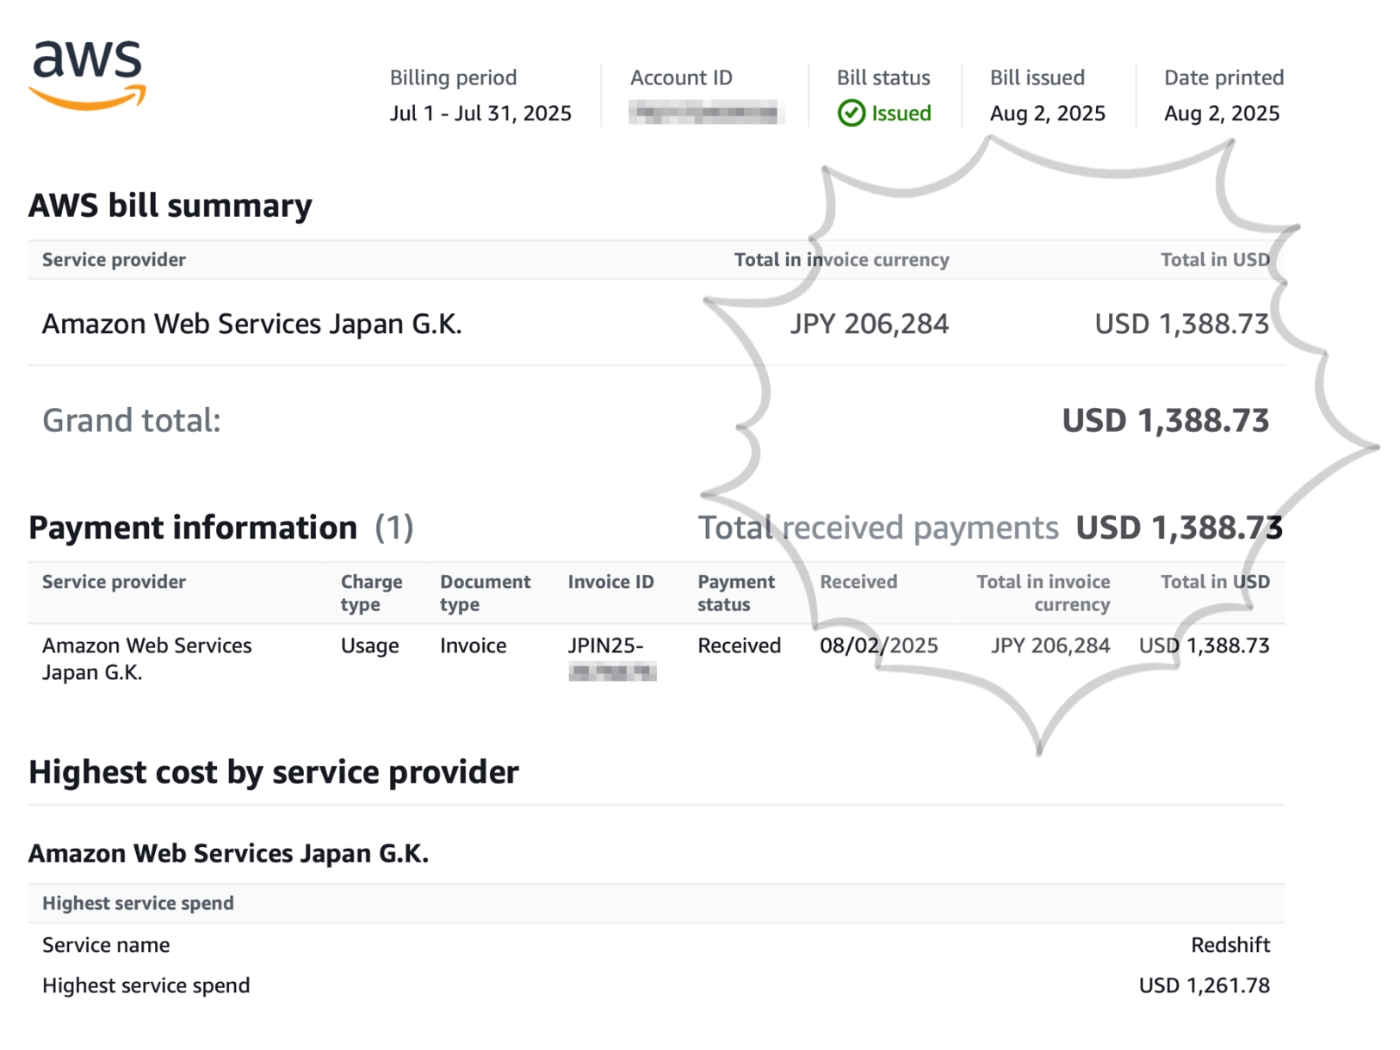Click 'USD 1,388.73' in the bill summary row
The height and width of the screenshot is (1050, 1400).
[x=1182, y=324]
